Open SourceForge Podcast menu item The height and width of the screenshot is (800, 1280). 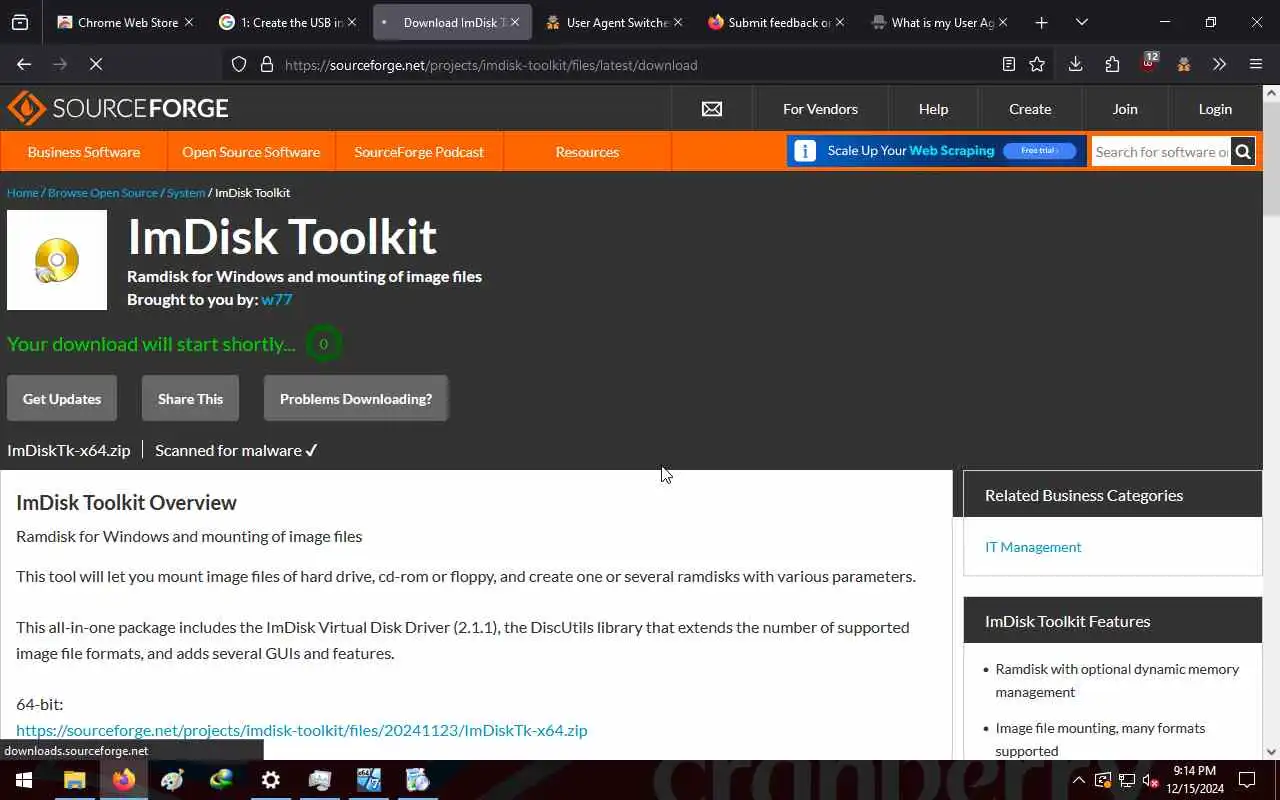point(419,152)
